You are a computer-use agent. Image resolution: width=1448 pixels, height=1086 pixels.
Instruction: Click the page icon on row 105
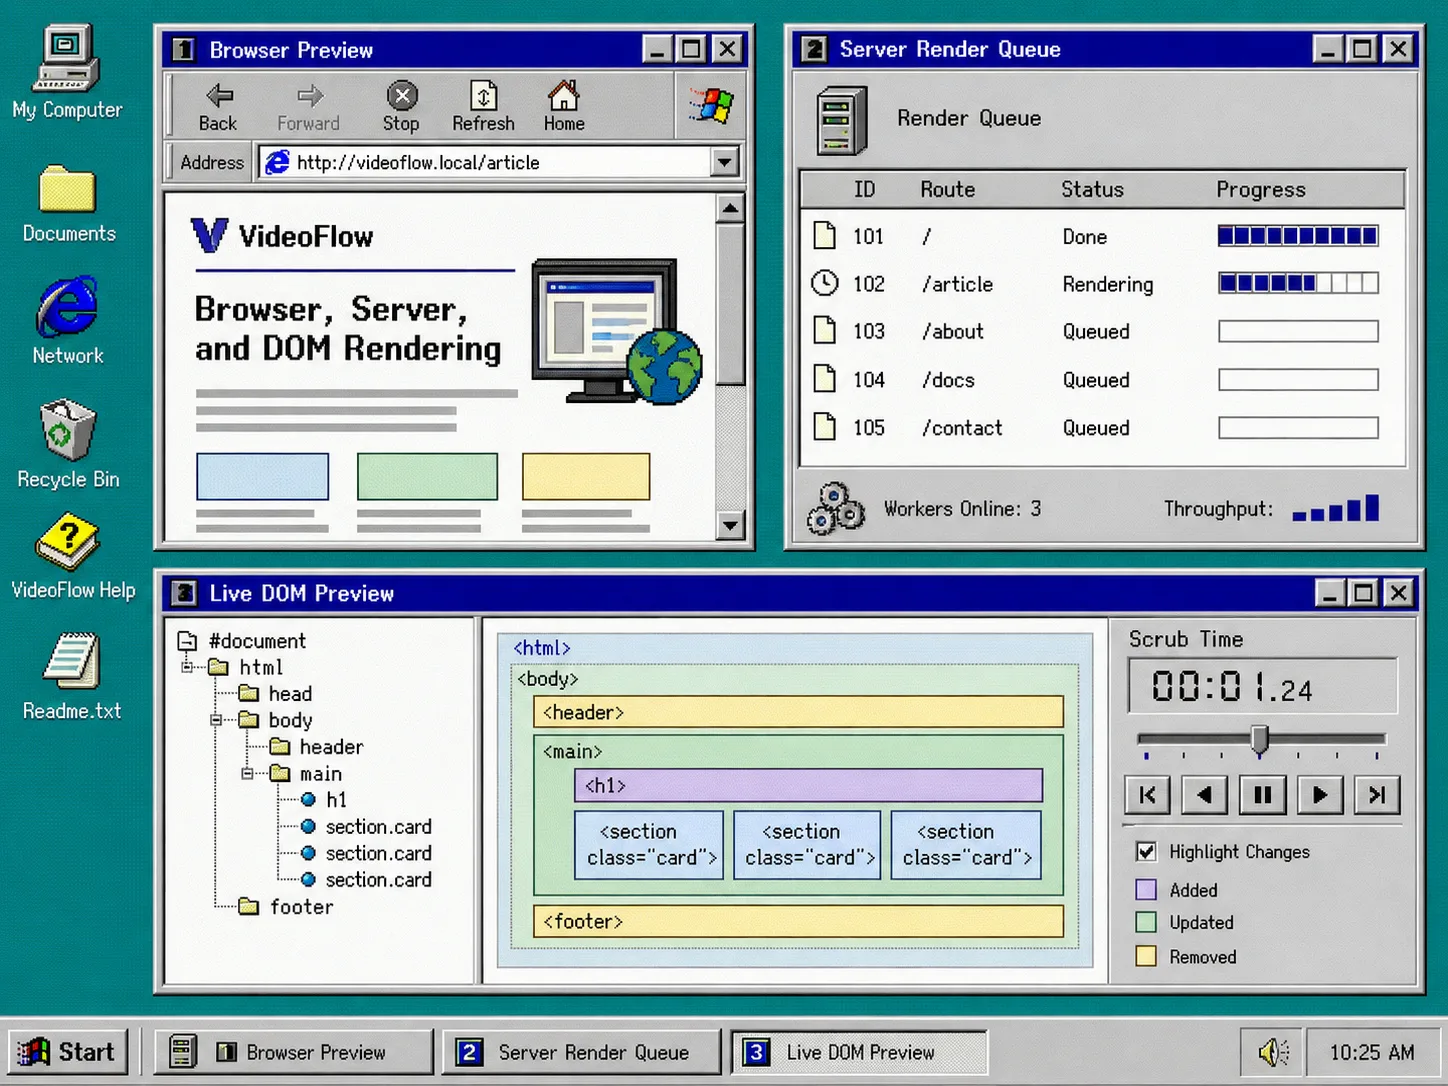click(824, 426)
